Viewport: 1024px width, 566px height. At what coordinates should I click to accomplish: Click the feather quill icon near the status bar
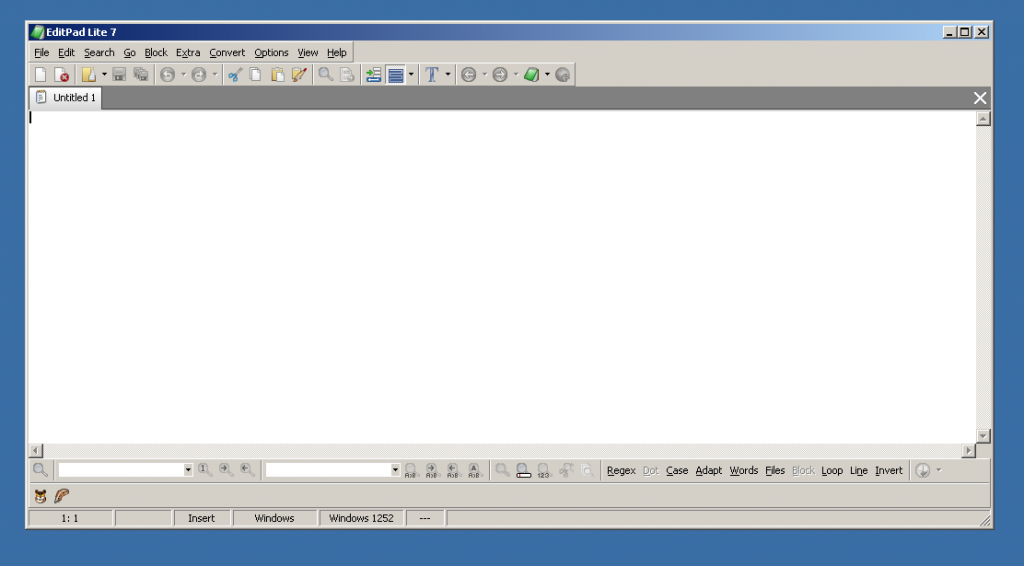coord(61,496)
